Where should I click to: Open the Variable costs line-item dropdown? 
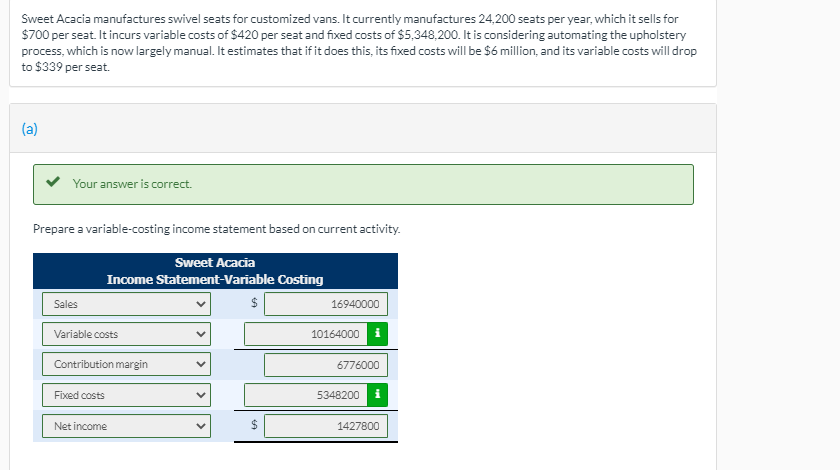tap(126, 334)
